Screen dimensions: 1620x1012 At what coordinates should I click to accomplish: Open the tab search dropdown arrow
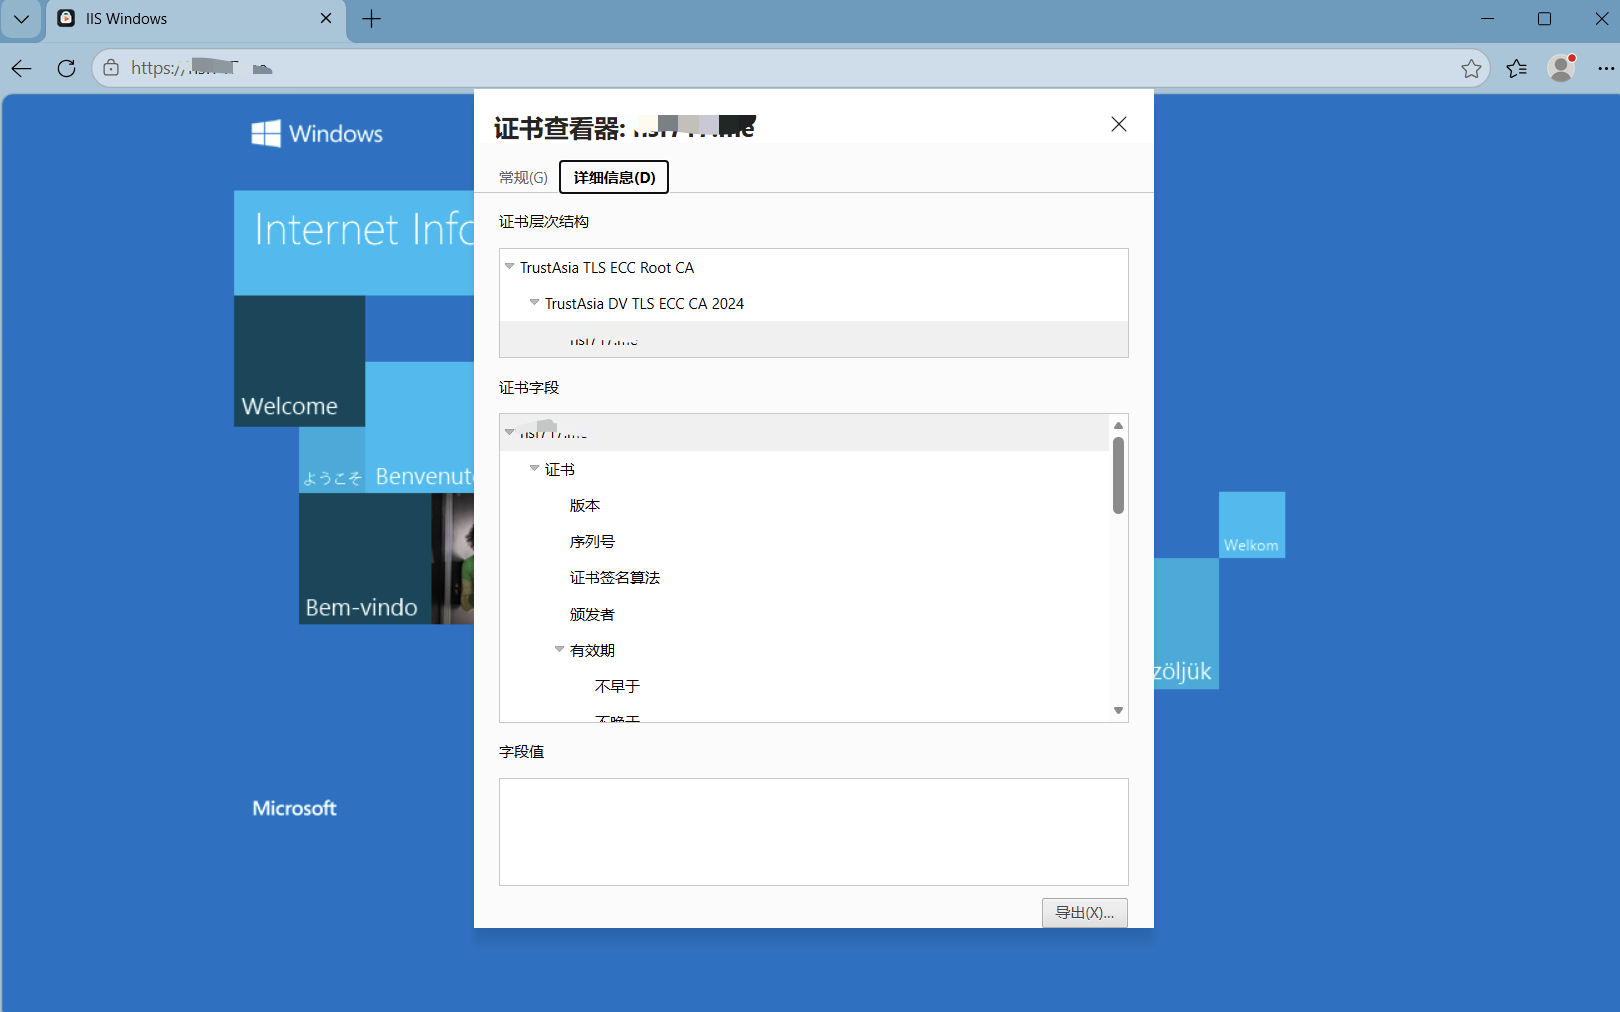point(21,19)
